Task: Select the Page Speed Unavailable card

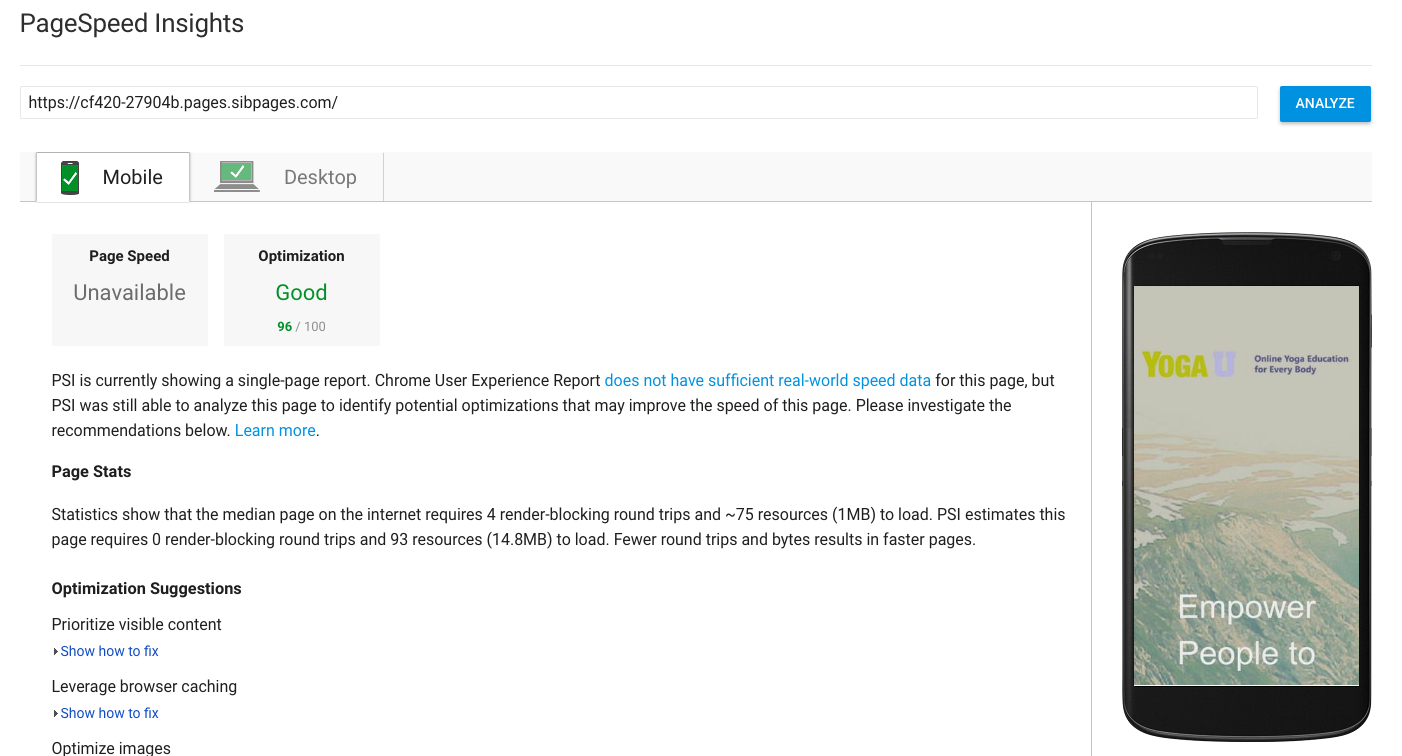Action: (x=130, y=289)
